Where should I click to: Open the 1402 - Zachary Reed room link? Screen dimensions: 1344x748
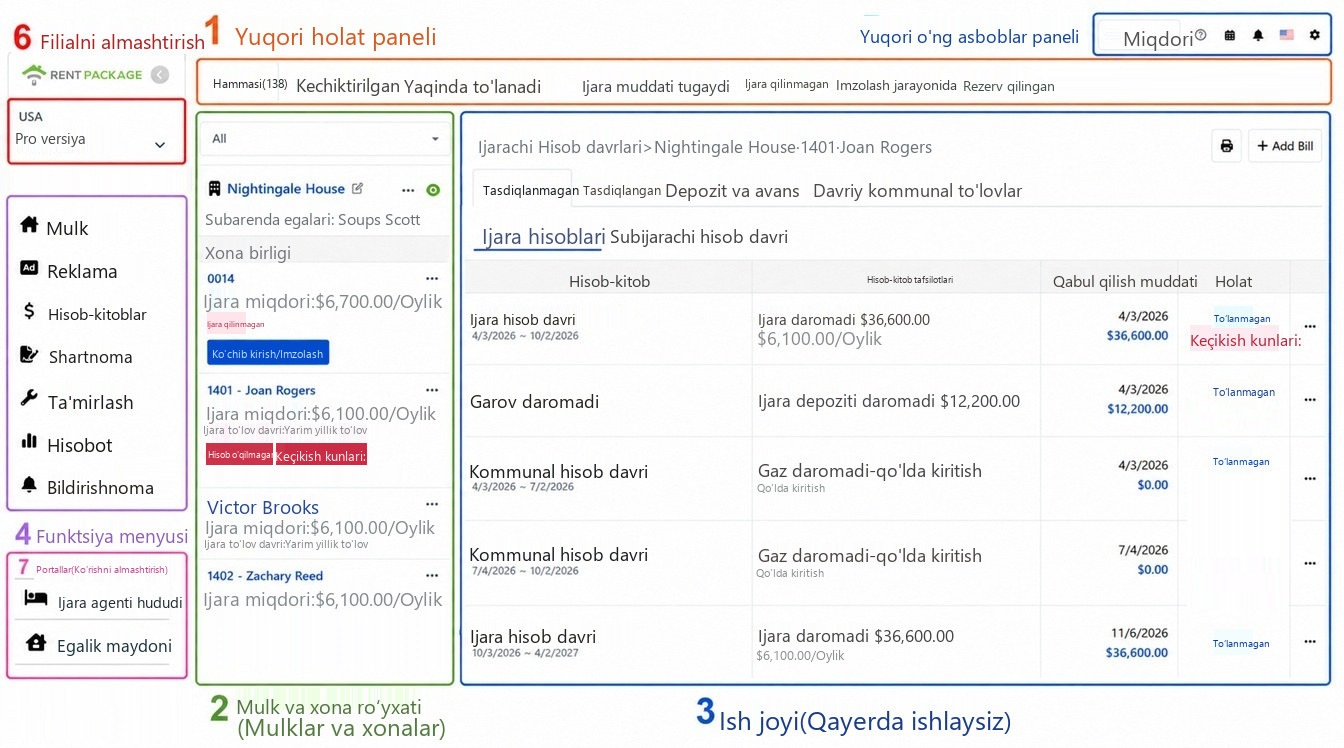265,575
